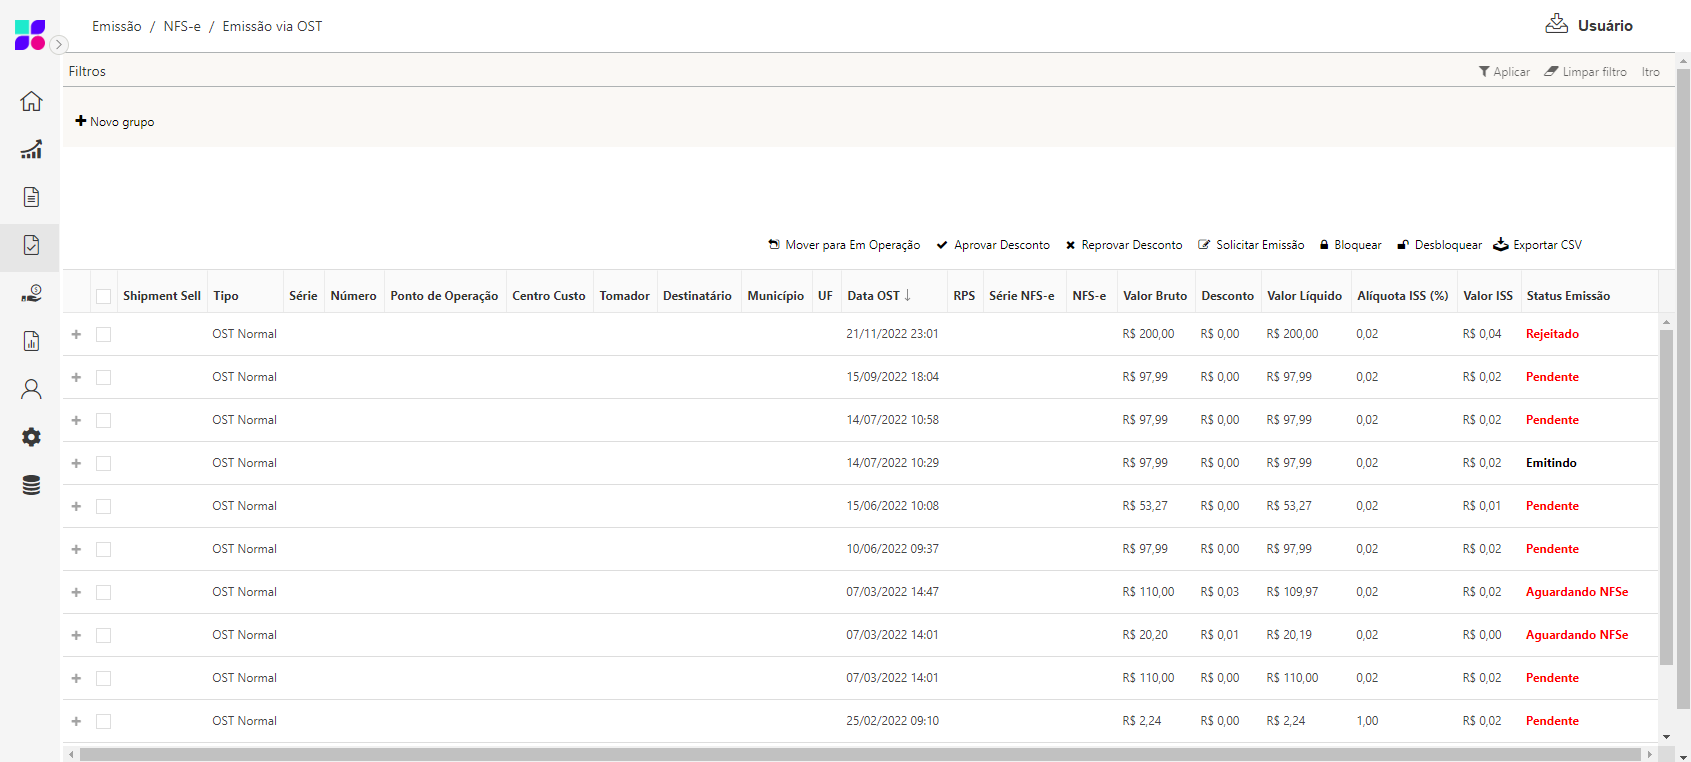Click the database stack sidebar icon
Screen dimensions: 1691x762
31,485
